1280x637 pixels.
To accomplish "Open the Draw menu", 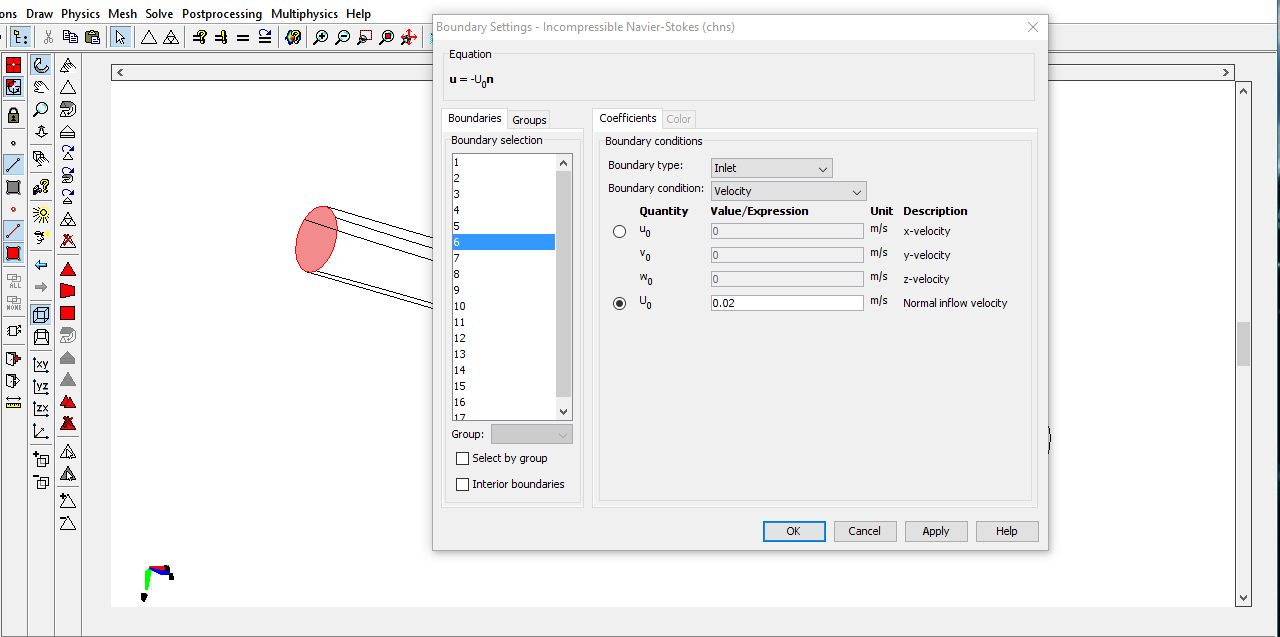I will click(x=40, y=14).
